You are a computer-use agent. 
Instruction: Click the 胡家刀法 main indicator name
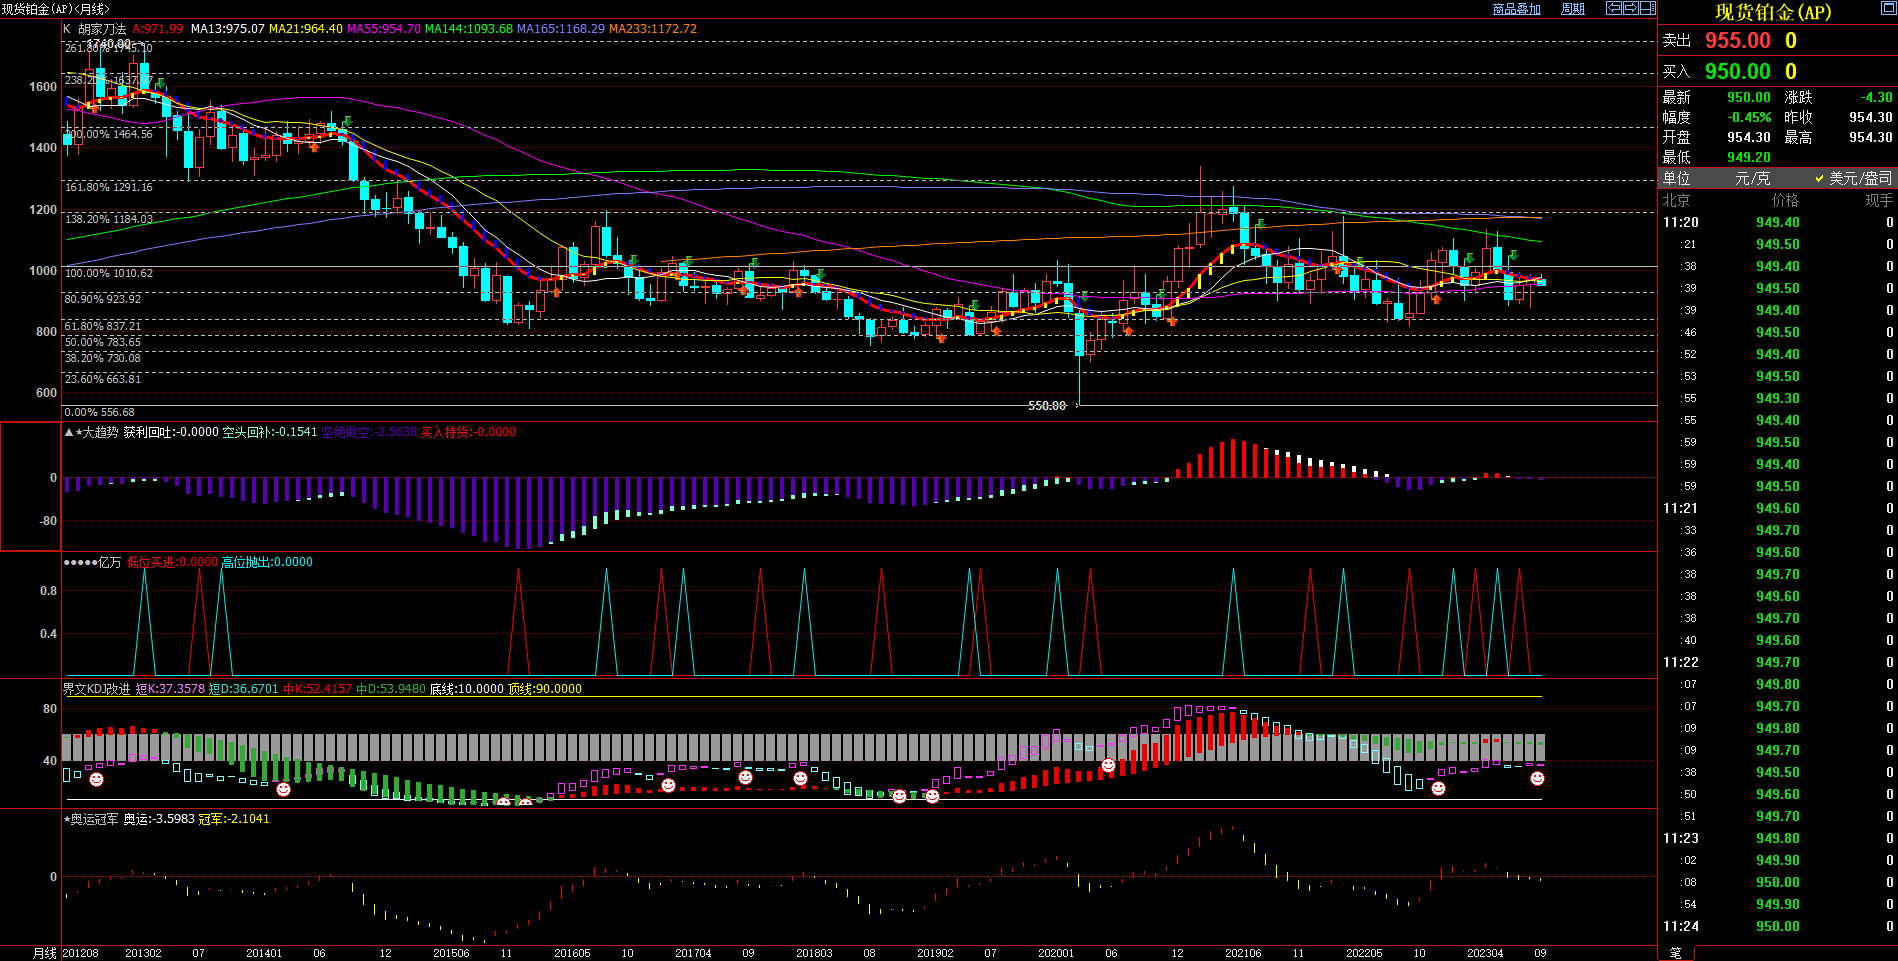(102, 29)
